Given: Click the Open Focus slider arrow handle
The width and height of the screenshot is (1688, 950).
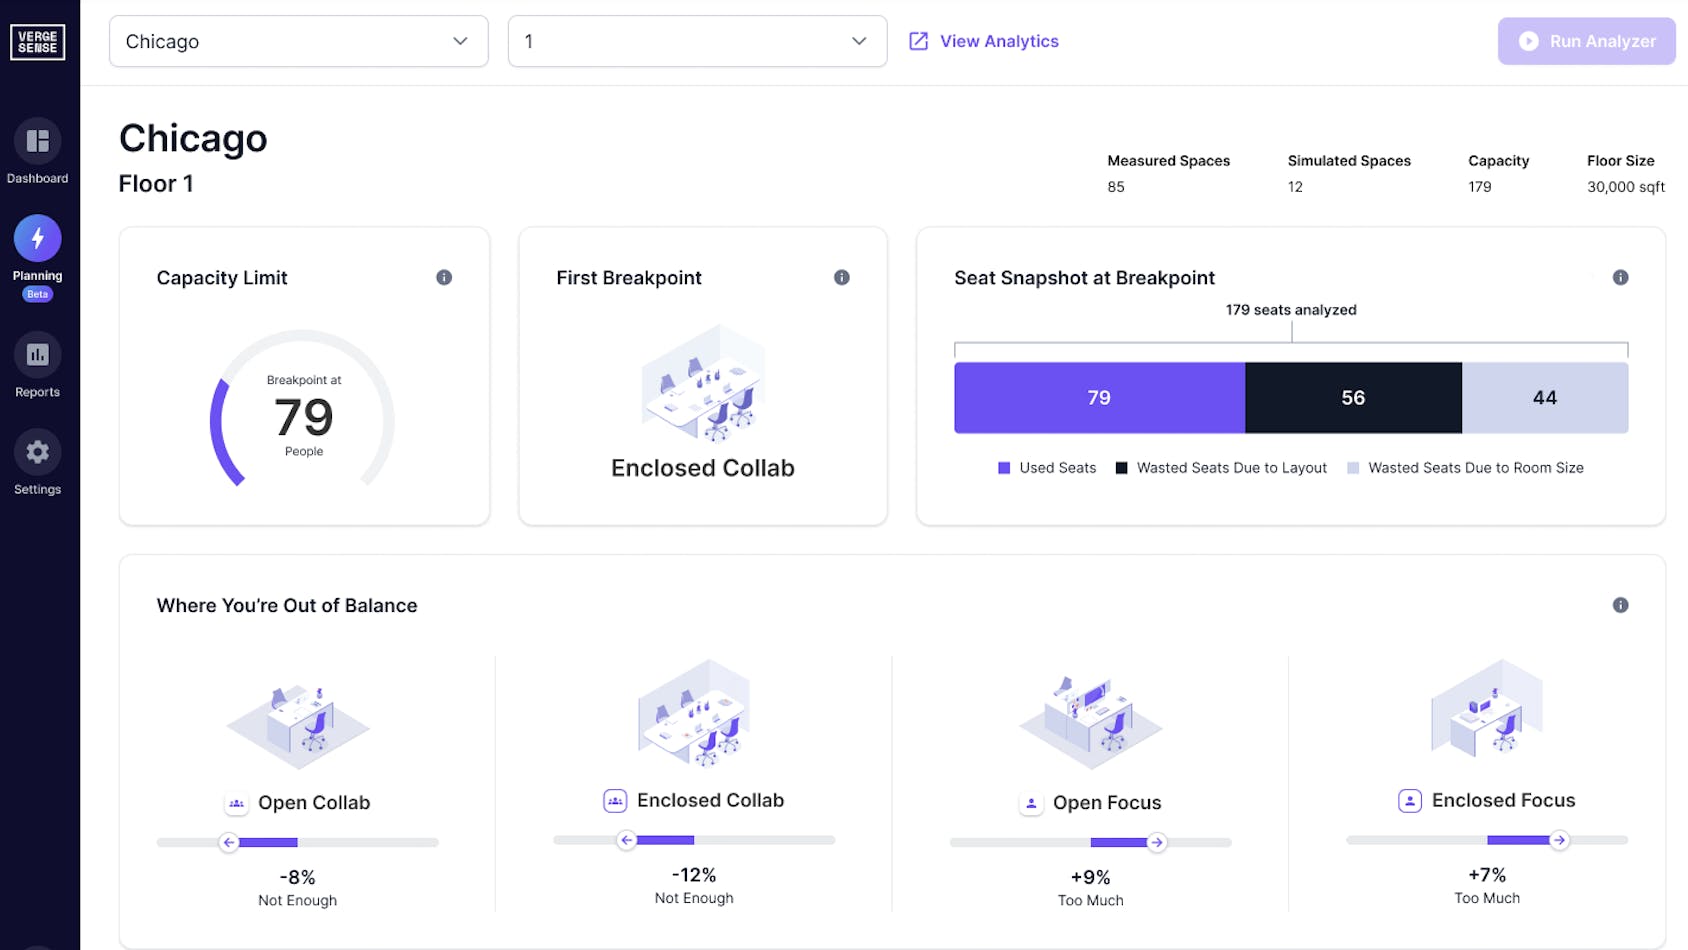Looking at the screenshot, I should click(1157, 843).
